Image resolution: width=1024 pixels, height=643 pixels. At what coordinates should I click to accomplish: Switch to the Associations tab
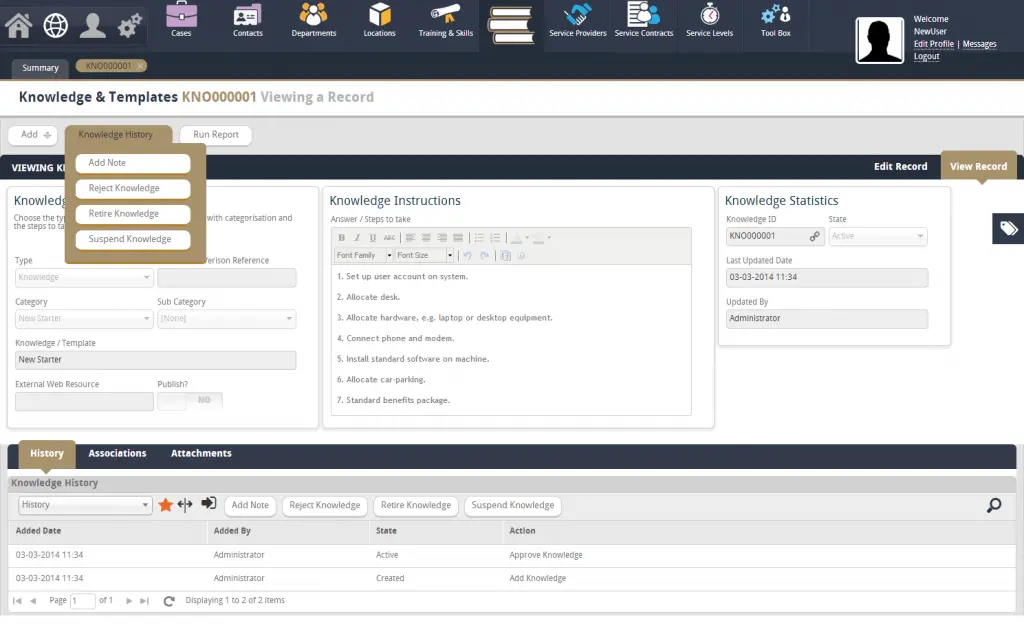[x=118, y=453]
